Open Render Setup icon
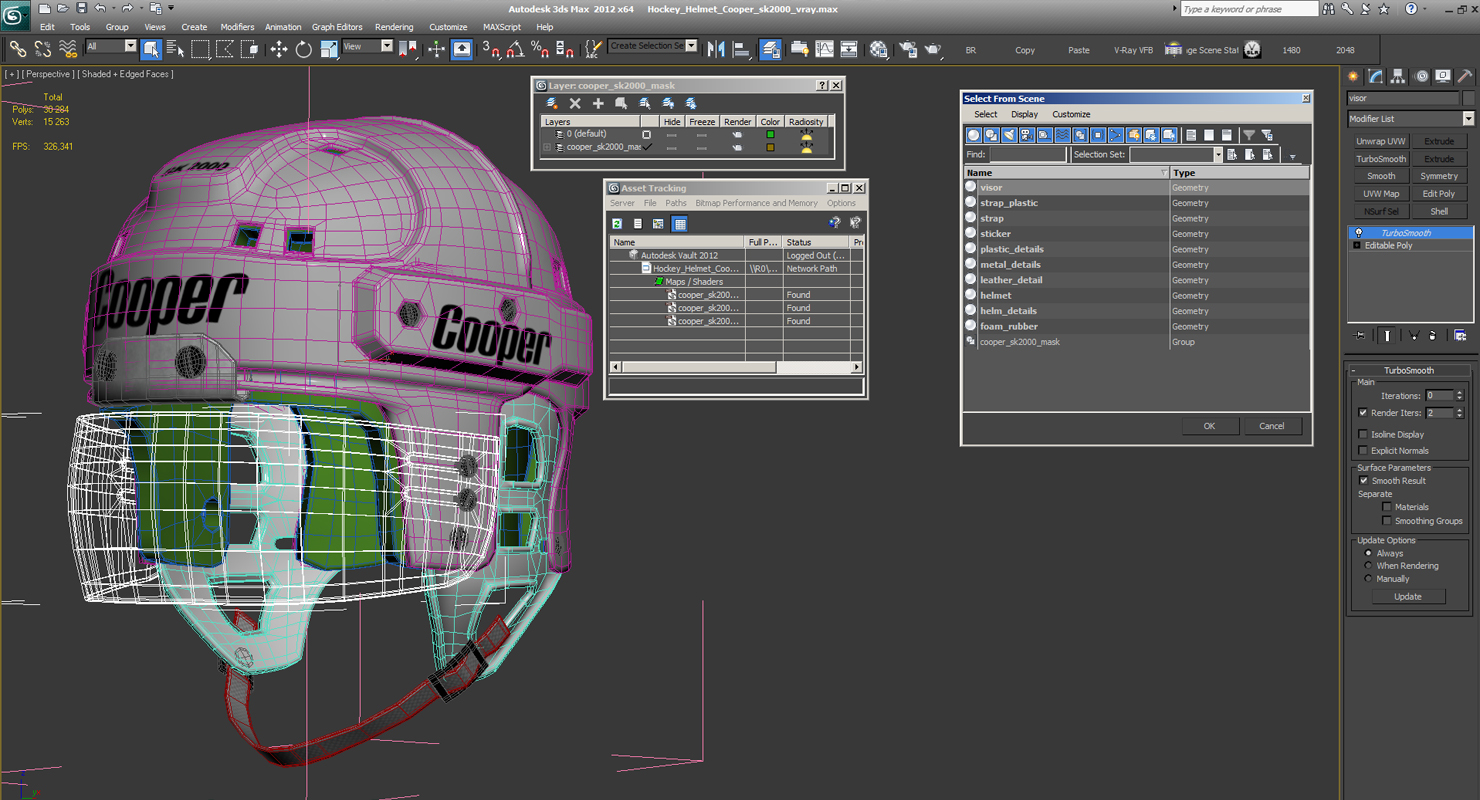Viewport: 1480px width, 800px height. [x=908, y=49]
